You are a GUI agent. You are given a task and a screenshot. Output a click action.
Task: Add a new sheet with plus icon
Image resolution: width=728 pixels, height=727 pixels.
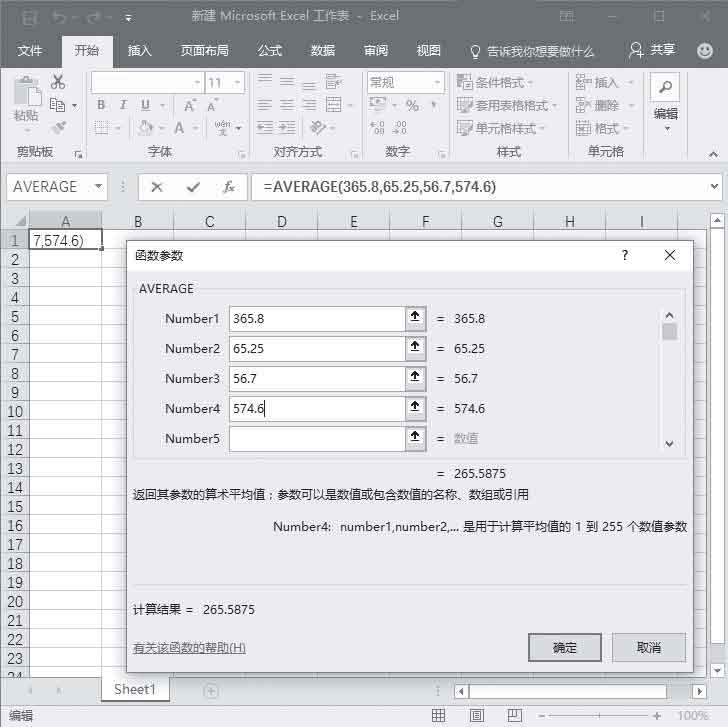(x=211, y=690)
